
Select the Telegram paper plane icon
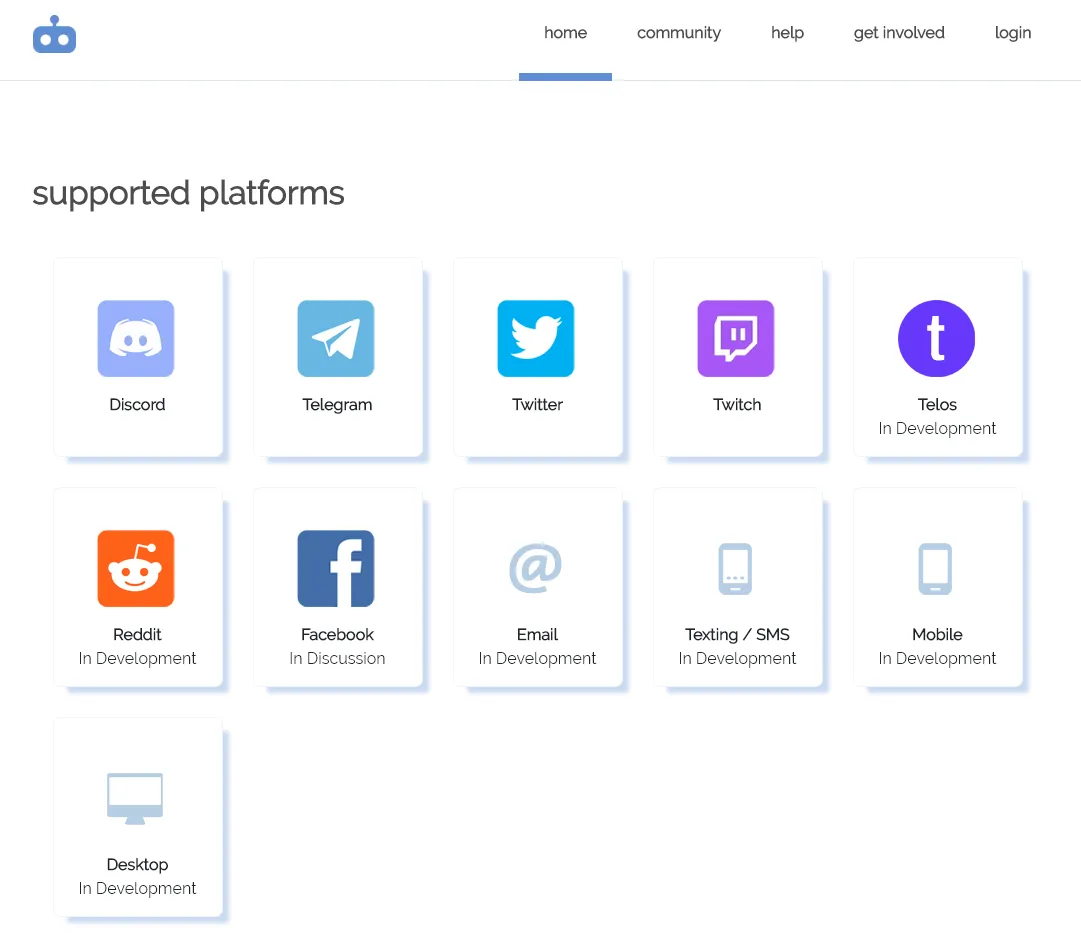pyautogui.click(x=336, y=338)
